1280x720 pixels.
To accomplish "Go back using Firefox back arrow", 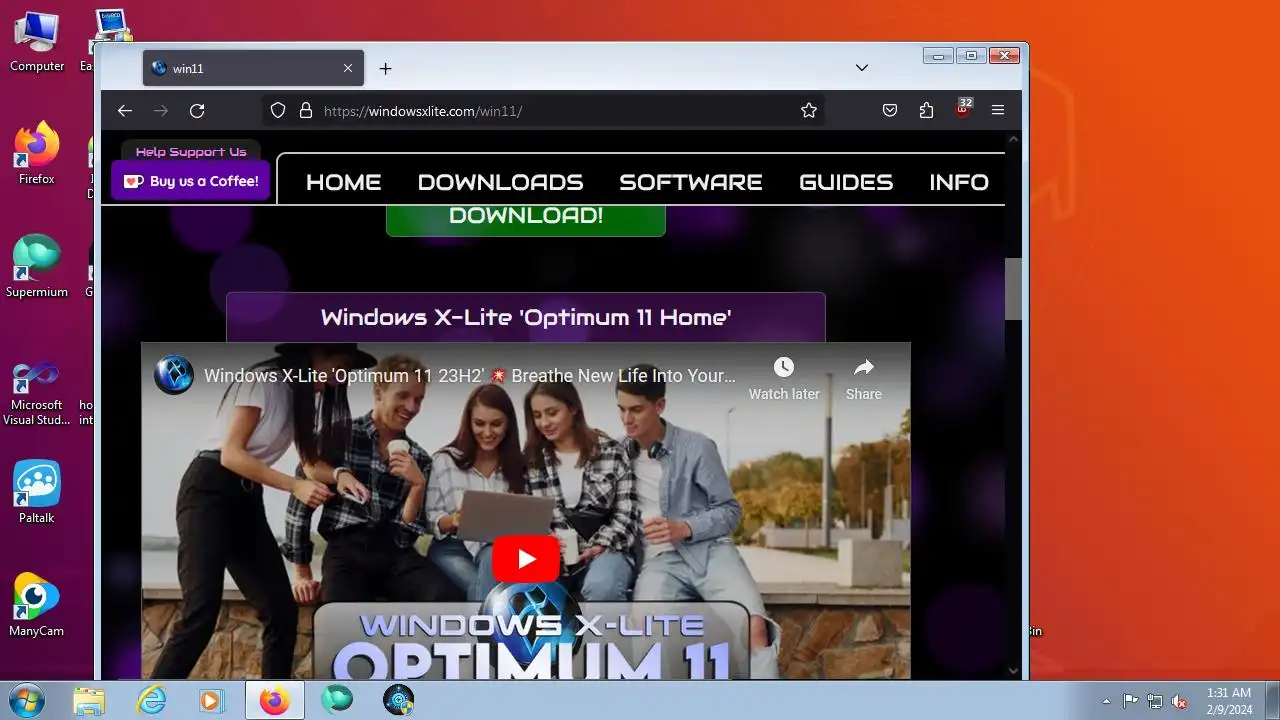I will 125,111.
